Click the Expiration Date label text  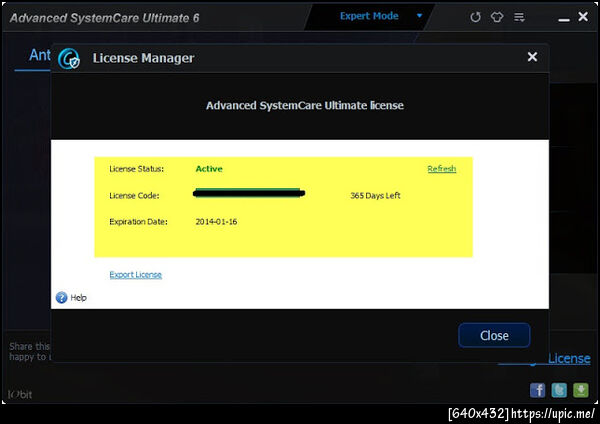138,222
